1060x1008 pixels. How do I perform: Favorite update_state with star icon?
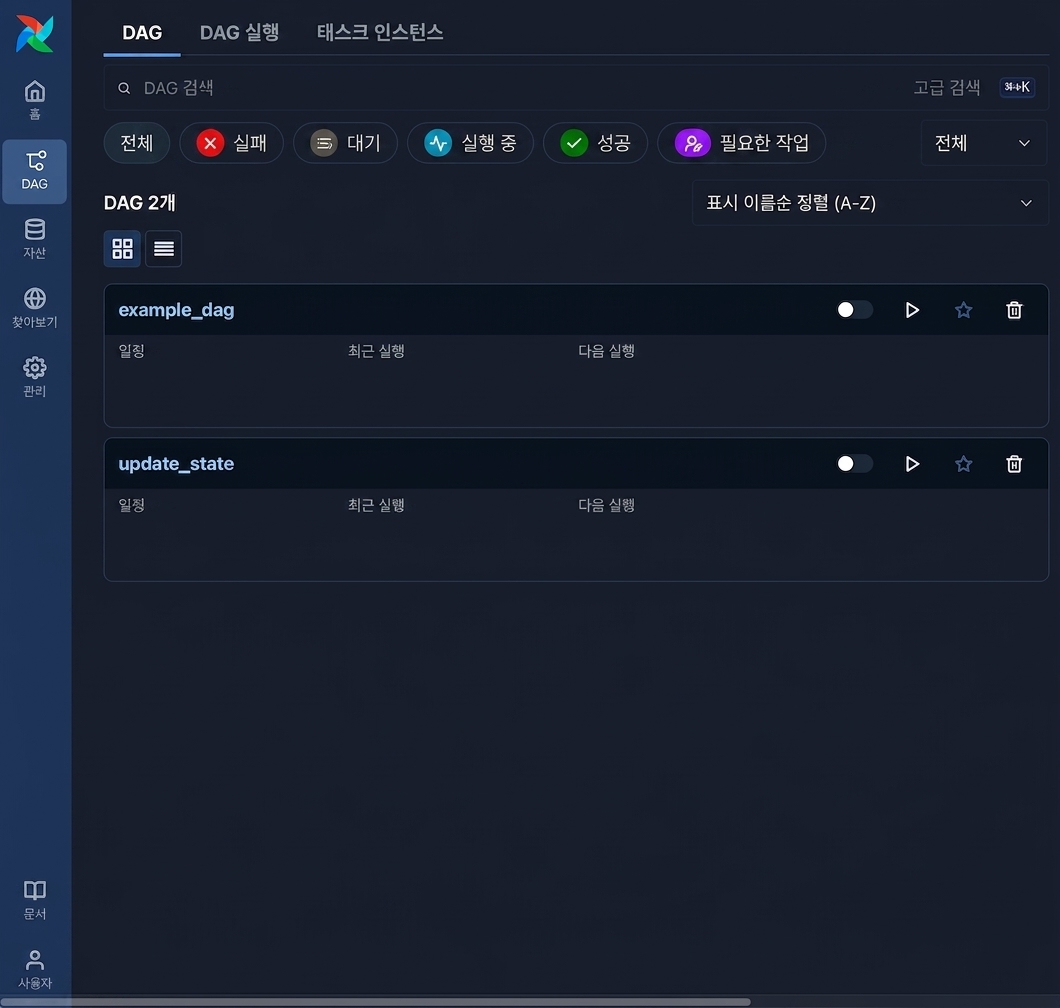point(963,464)
